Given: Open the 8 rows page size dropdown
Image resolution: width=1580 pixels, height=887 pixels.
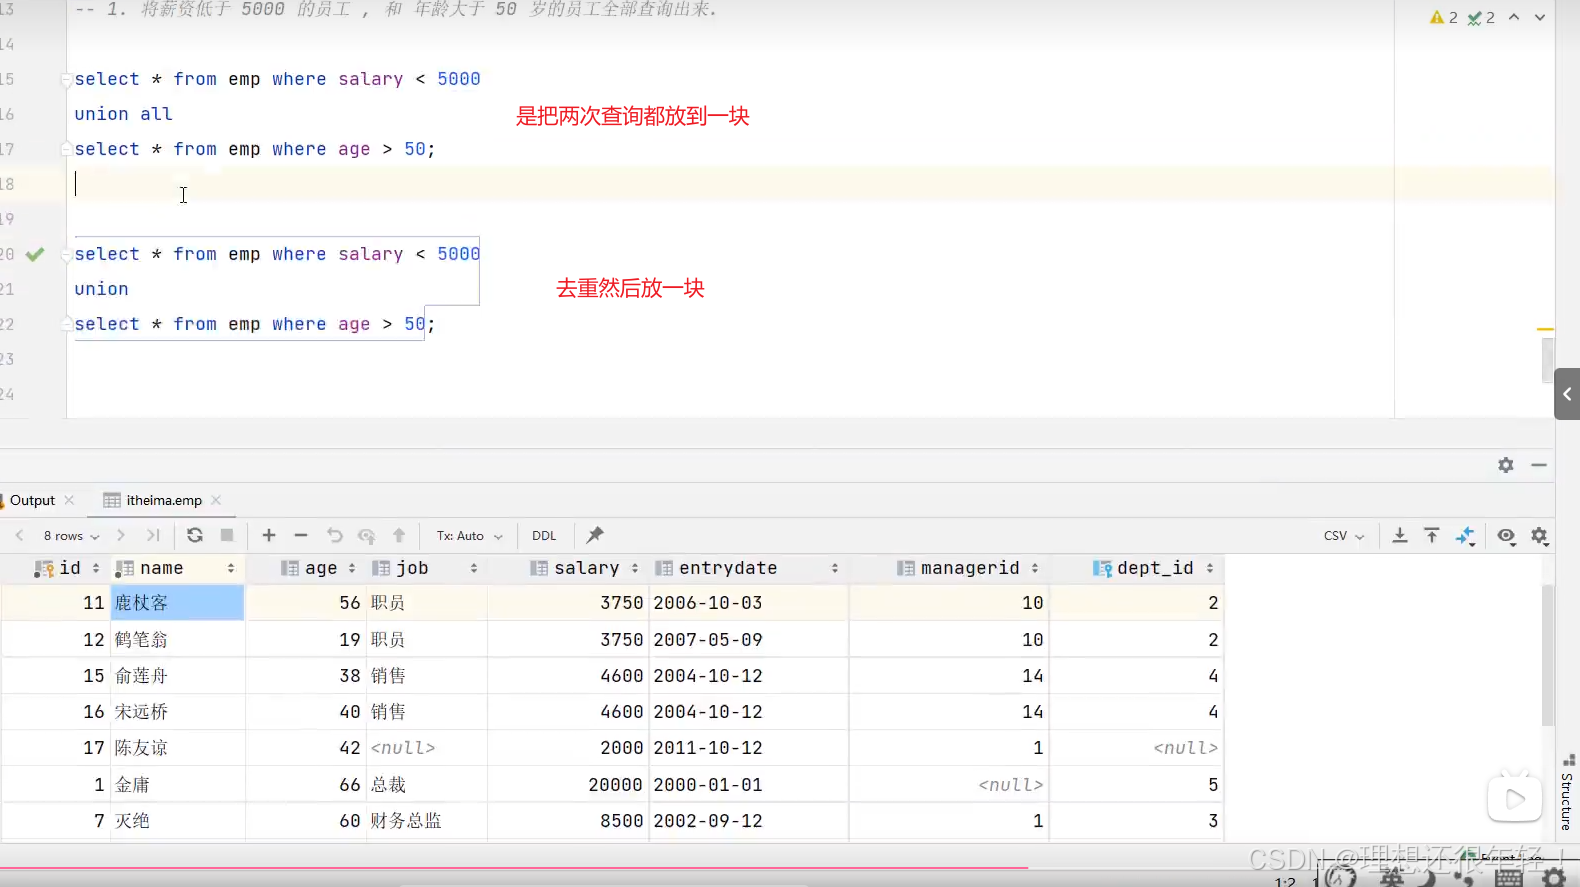Looking at the screenshot, I should pyautogui.click(x=71, y=536).
